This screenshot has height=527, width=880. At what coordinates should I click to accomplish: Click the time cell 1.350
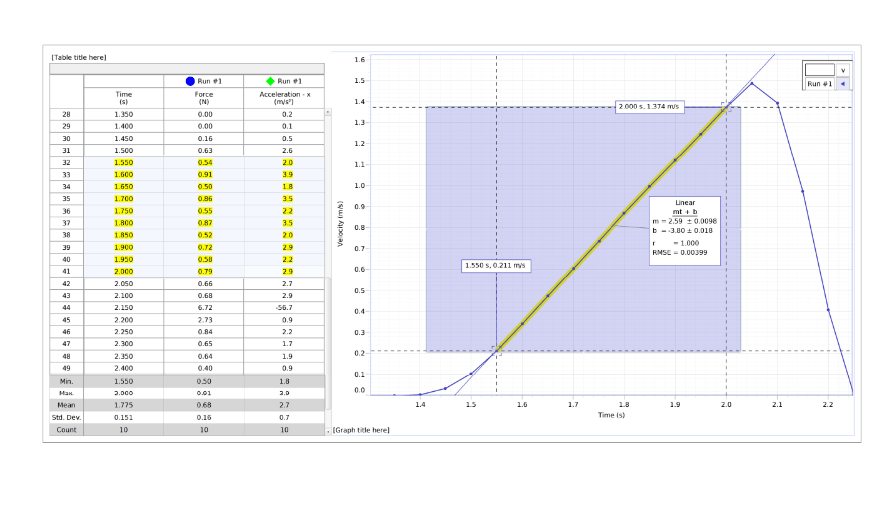[x=123, y=114]
